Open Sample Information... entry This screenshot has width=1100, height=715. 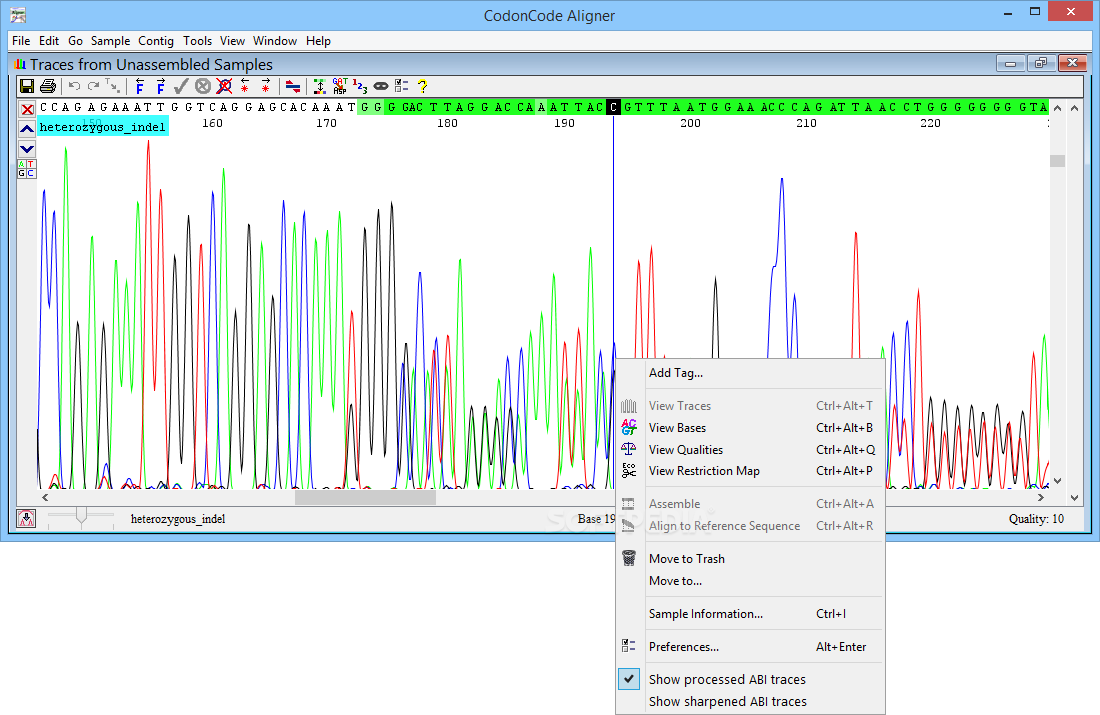tap(751, 613)
